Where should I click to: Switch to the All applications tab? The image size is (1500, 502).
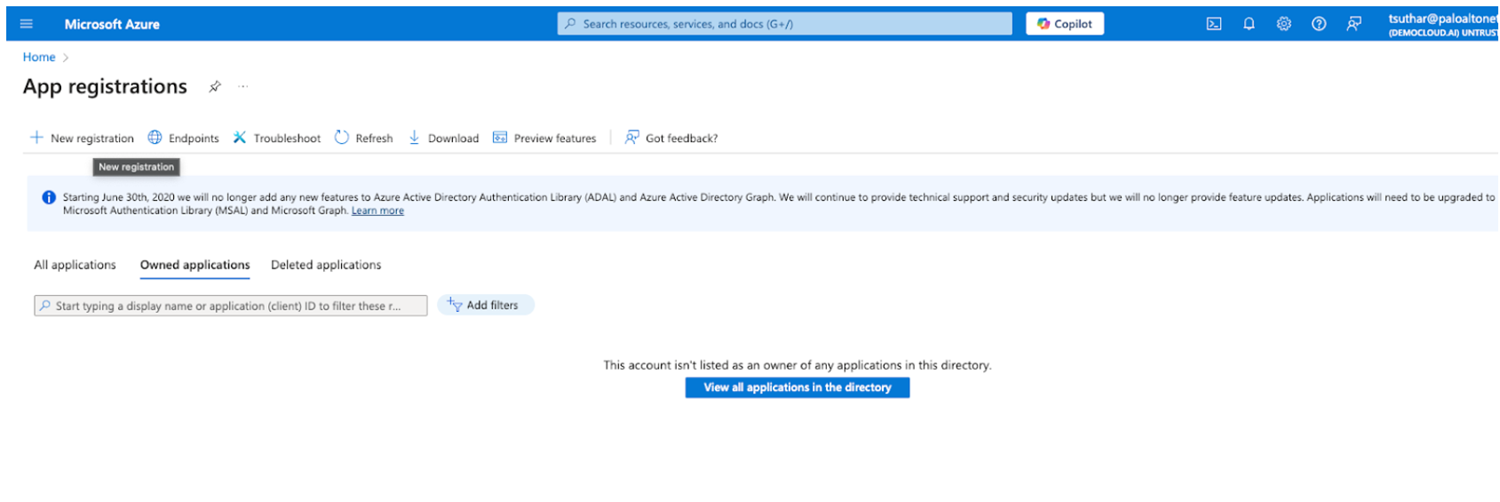coord(75,265)
